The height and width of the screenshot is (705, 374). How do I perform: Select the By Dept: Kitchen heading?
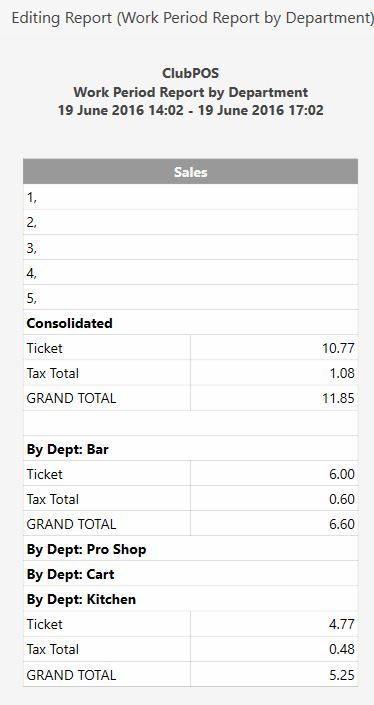coord(81,599)
